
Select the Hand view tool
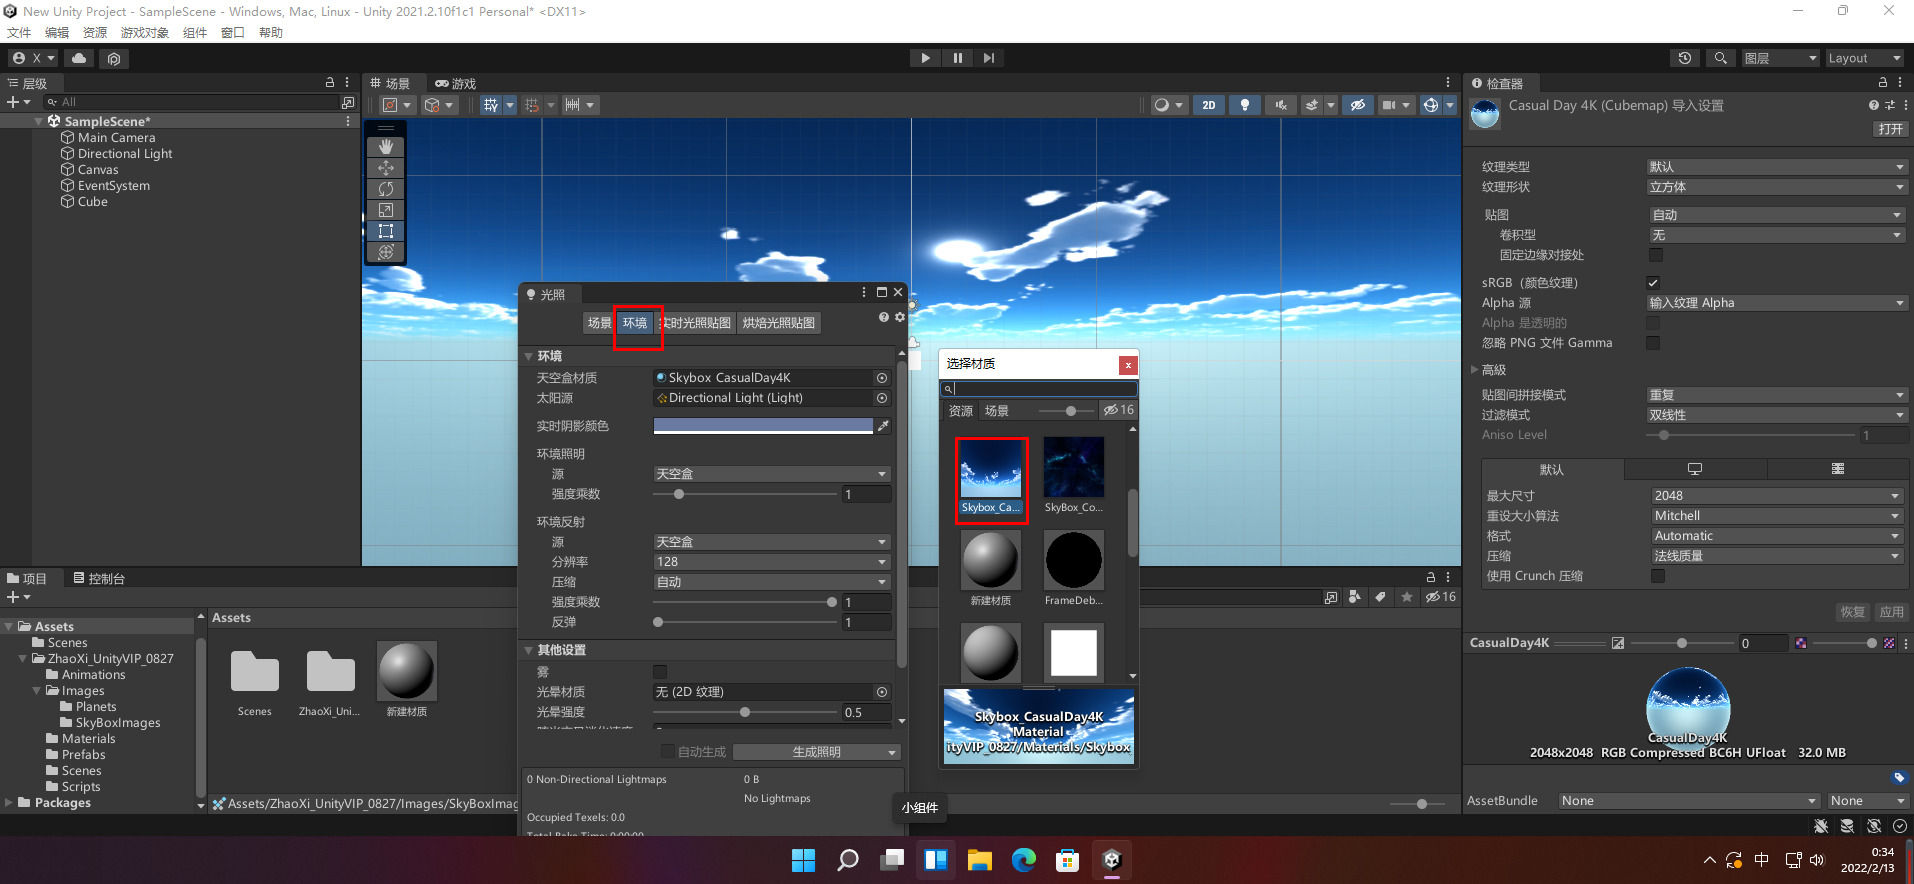click(386, 147)
